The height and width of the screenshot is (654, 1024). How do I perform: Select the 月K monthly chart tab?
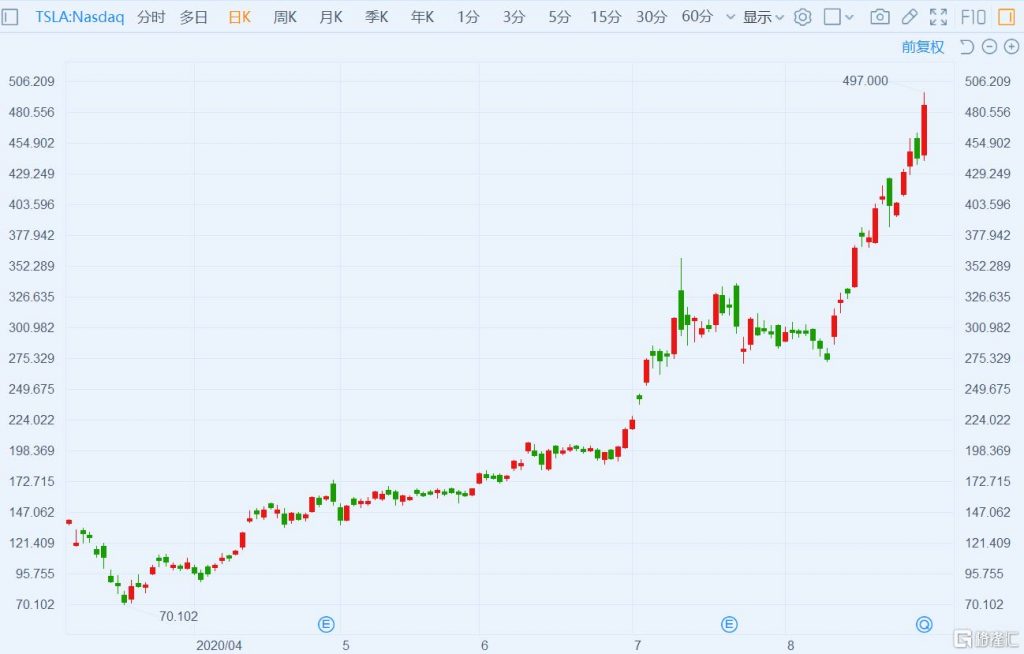(331, 17)
